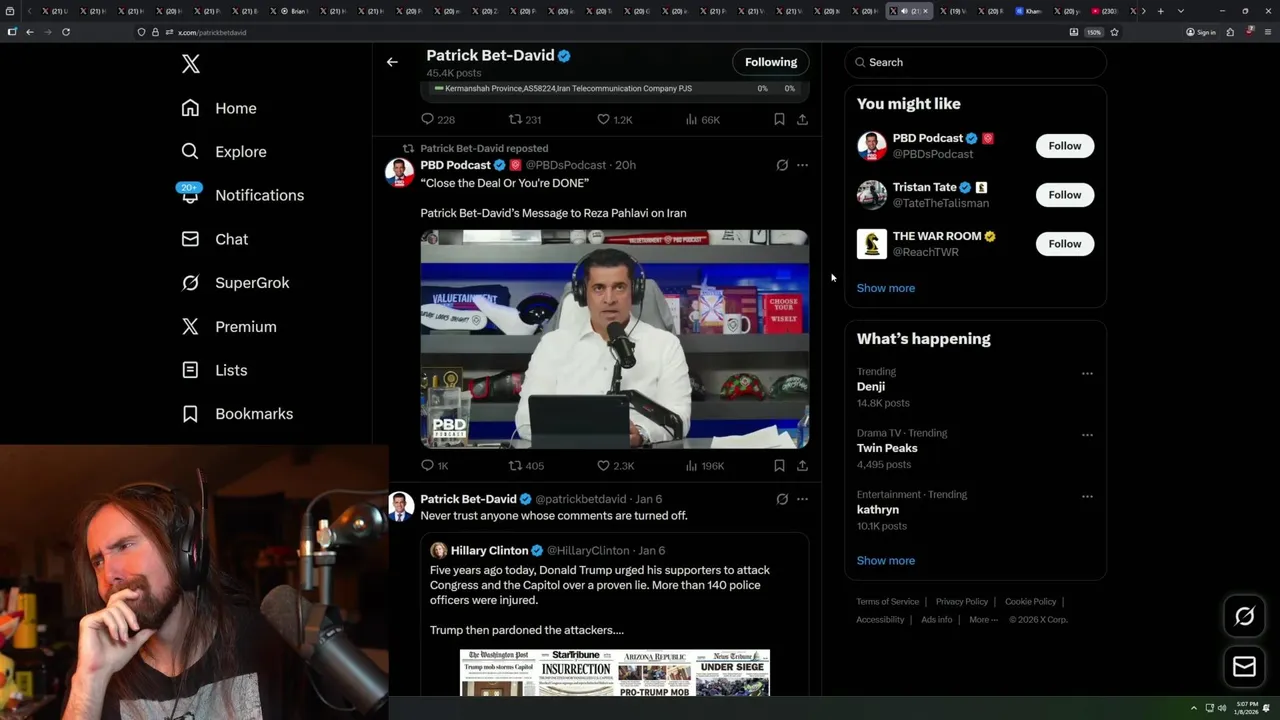Viewport: 1280px width, 720px height.
Task: Open PBD Podcast profile avatar in post
Action: click(x=400, y=172)
